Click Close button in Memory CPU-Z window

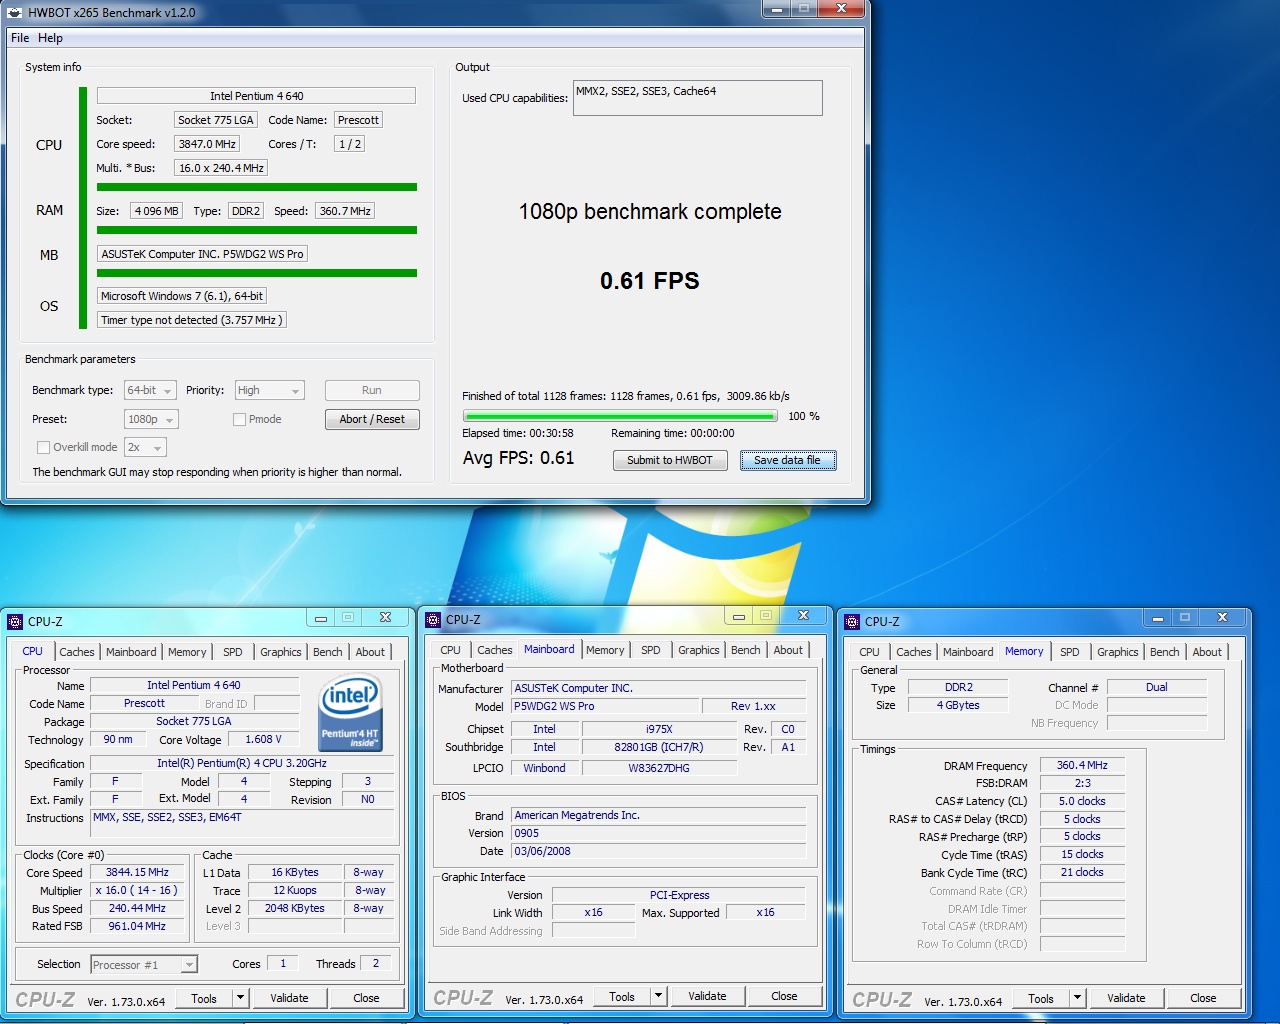tap(1203, 998)
